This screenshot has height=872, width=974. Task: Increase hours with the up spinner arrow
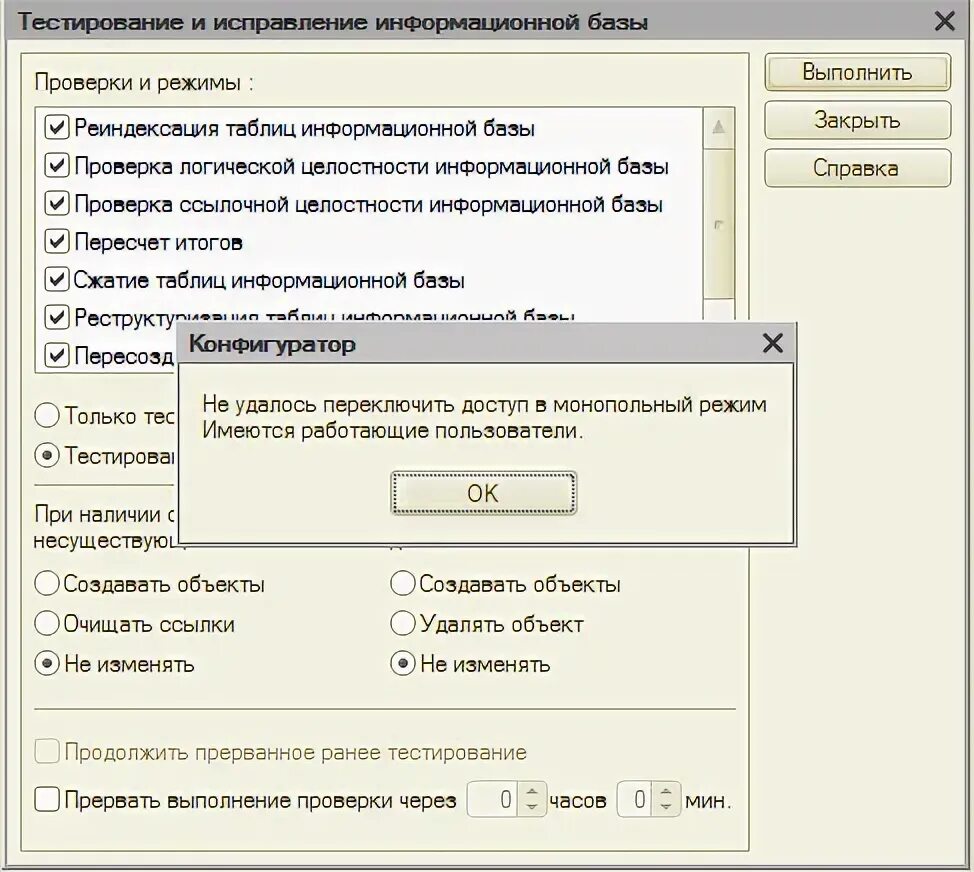[x=532, y=791]
